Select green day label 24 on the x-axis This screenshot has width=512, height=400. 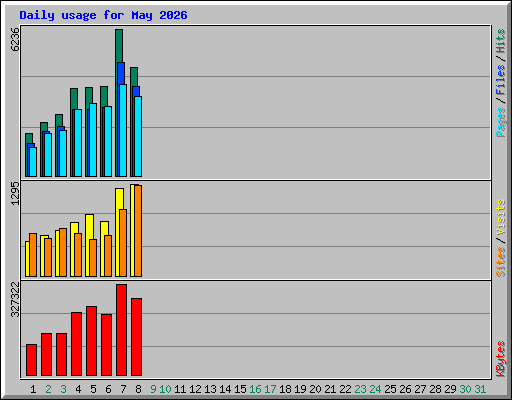(375, 389)
